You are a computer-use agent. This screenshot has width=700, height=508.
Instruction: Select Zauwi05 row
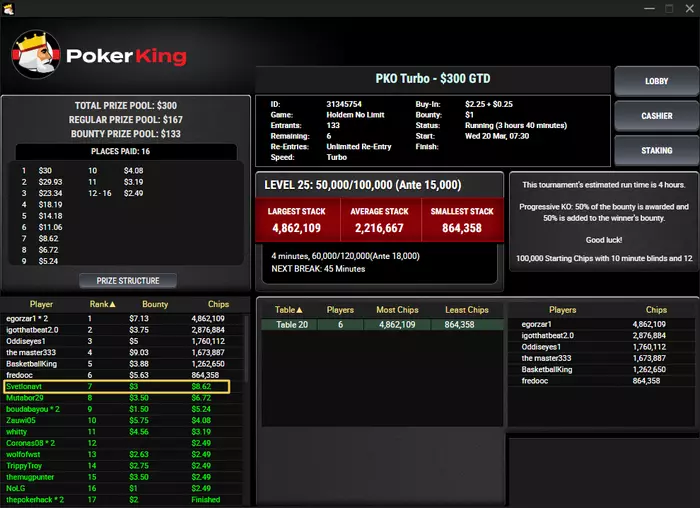point(123,421)
